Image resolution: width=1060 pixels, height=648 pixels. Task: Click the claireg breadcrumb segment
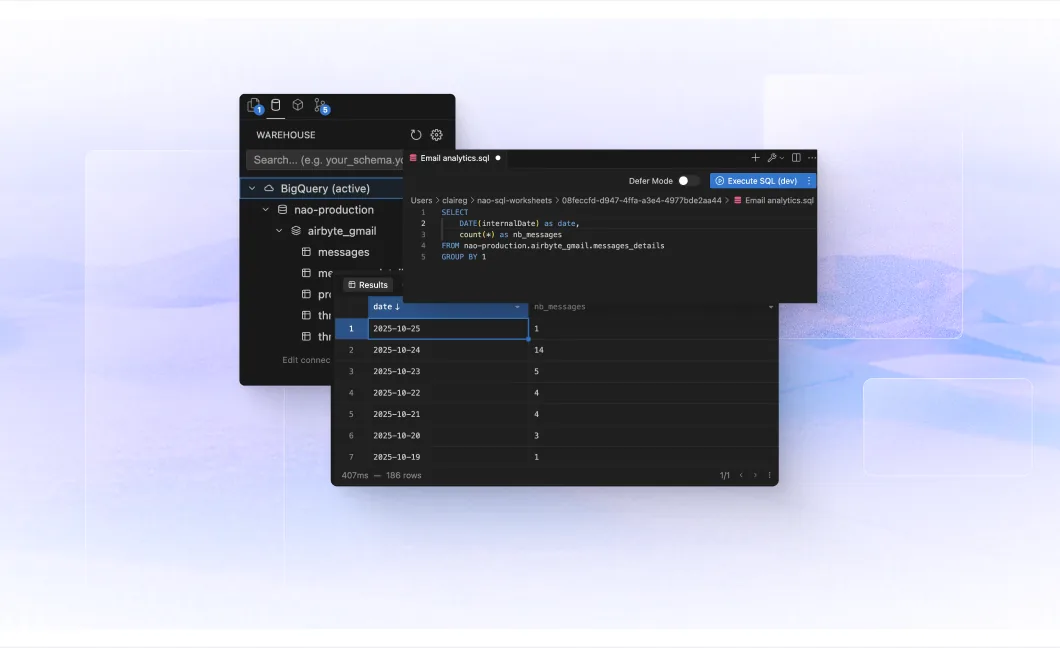click(455, 201)
